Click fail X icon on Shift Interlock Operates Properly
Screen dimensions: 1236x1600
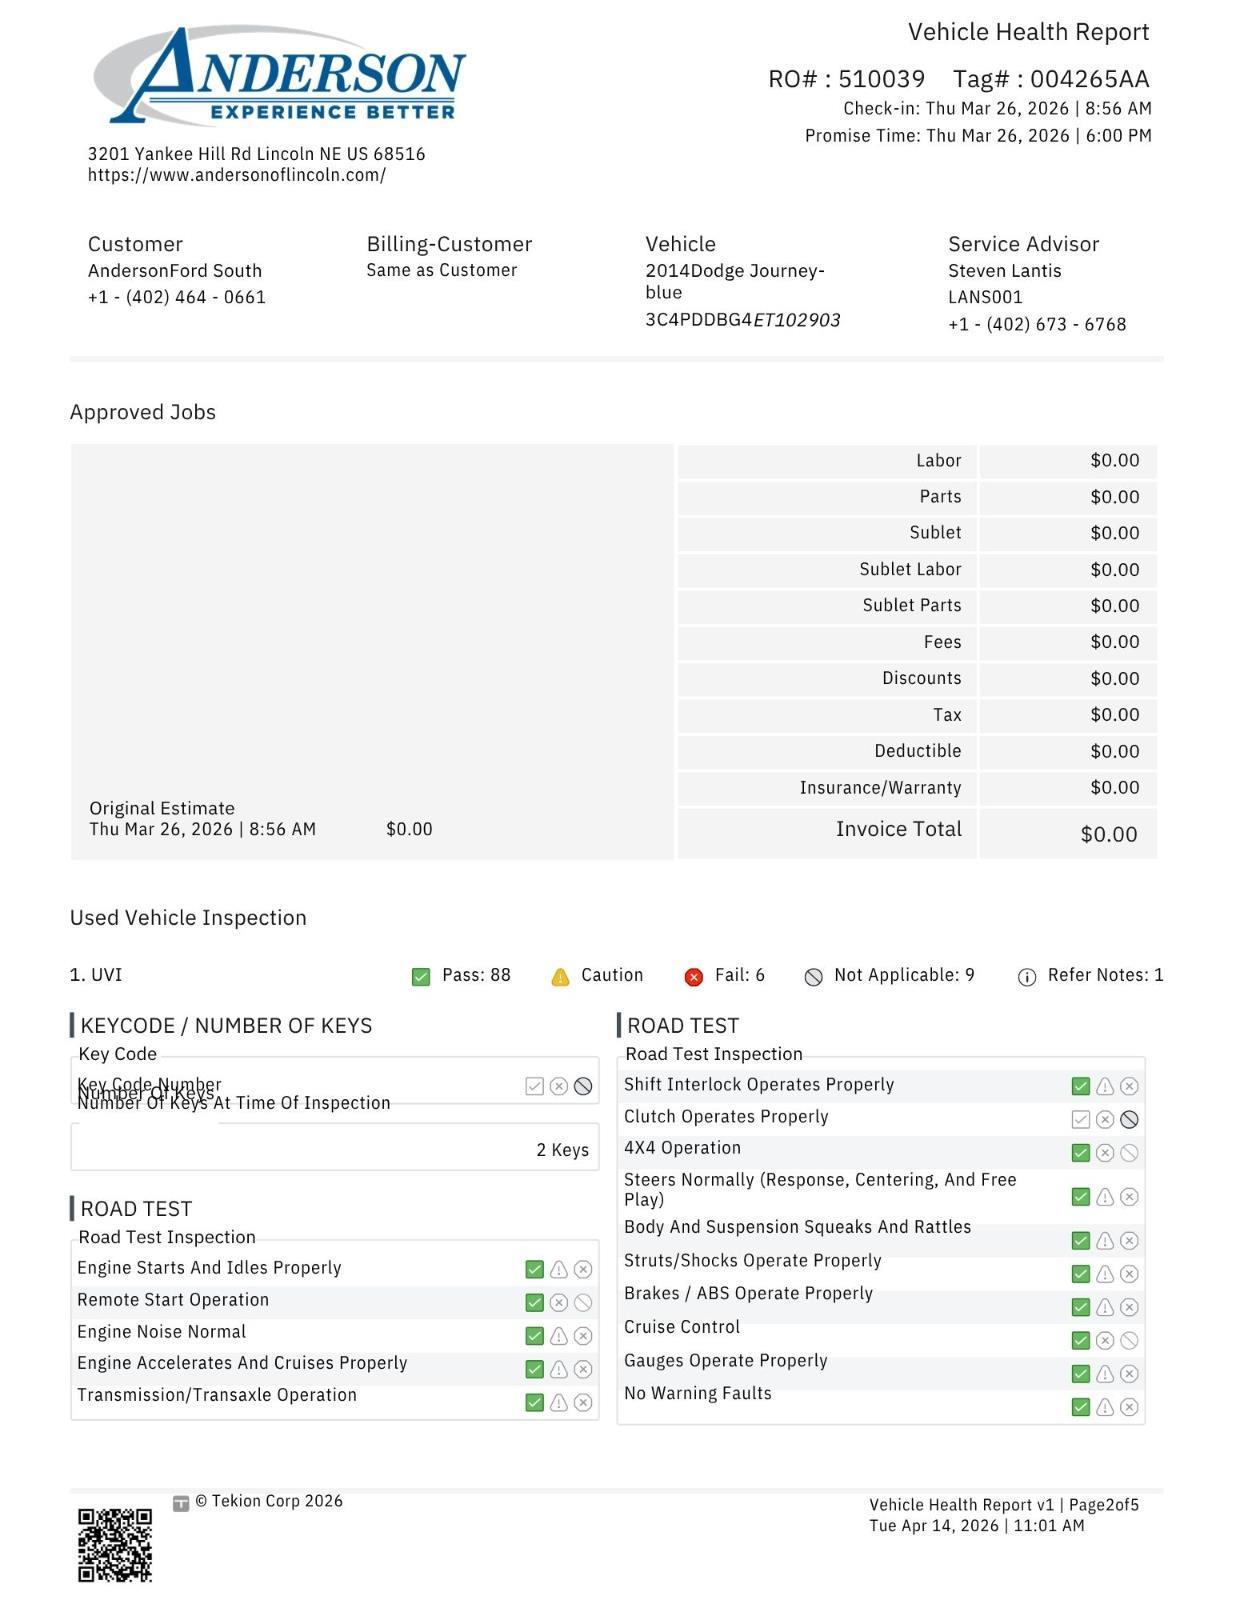[1129, 1086]
